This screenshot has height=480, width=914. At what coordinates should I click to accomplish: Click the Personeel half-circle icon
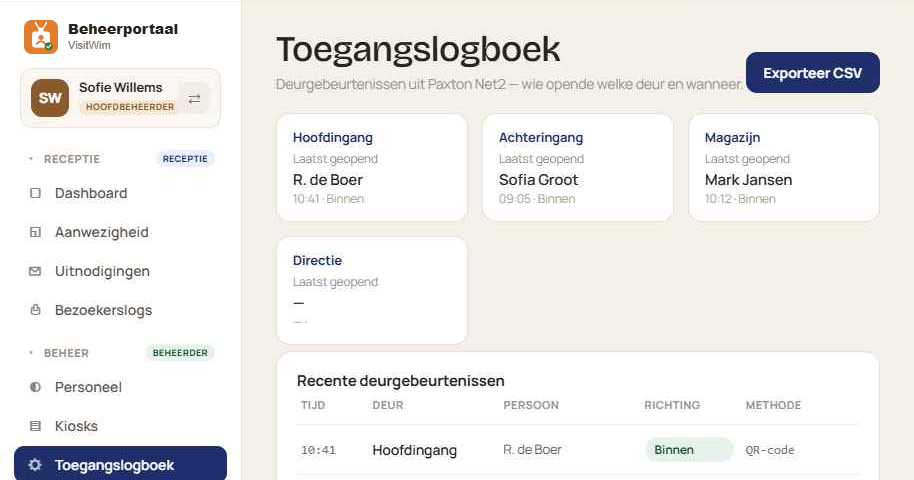[36, 387]
